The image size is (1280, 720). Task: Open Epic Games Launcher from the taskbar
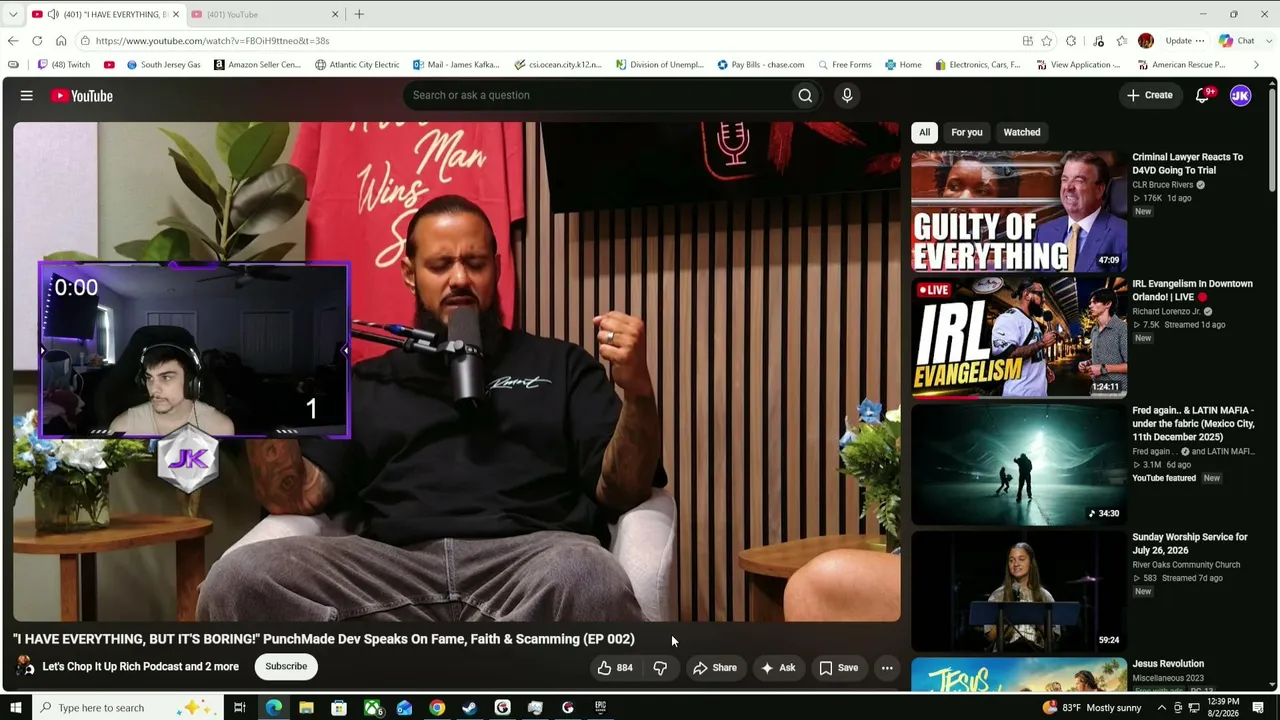coord(600,708)
